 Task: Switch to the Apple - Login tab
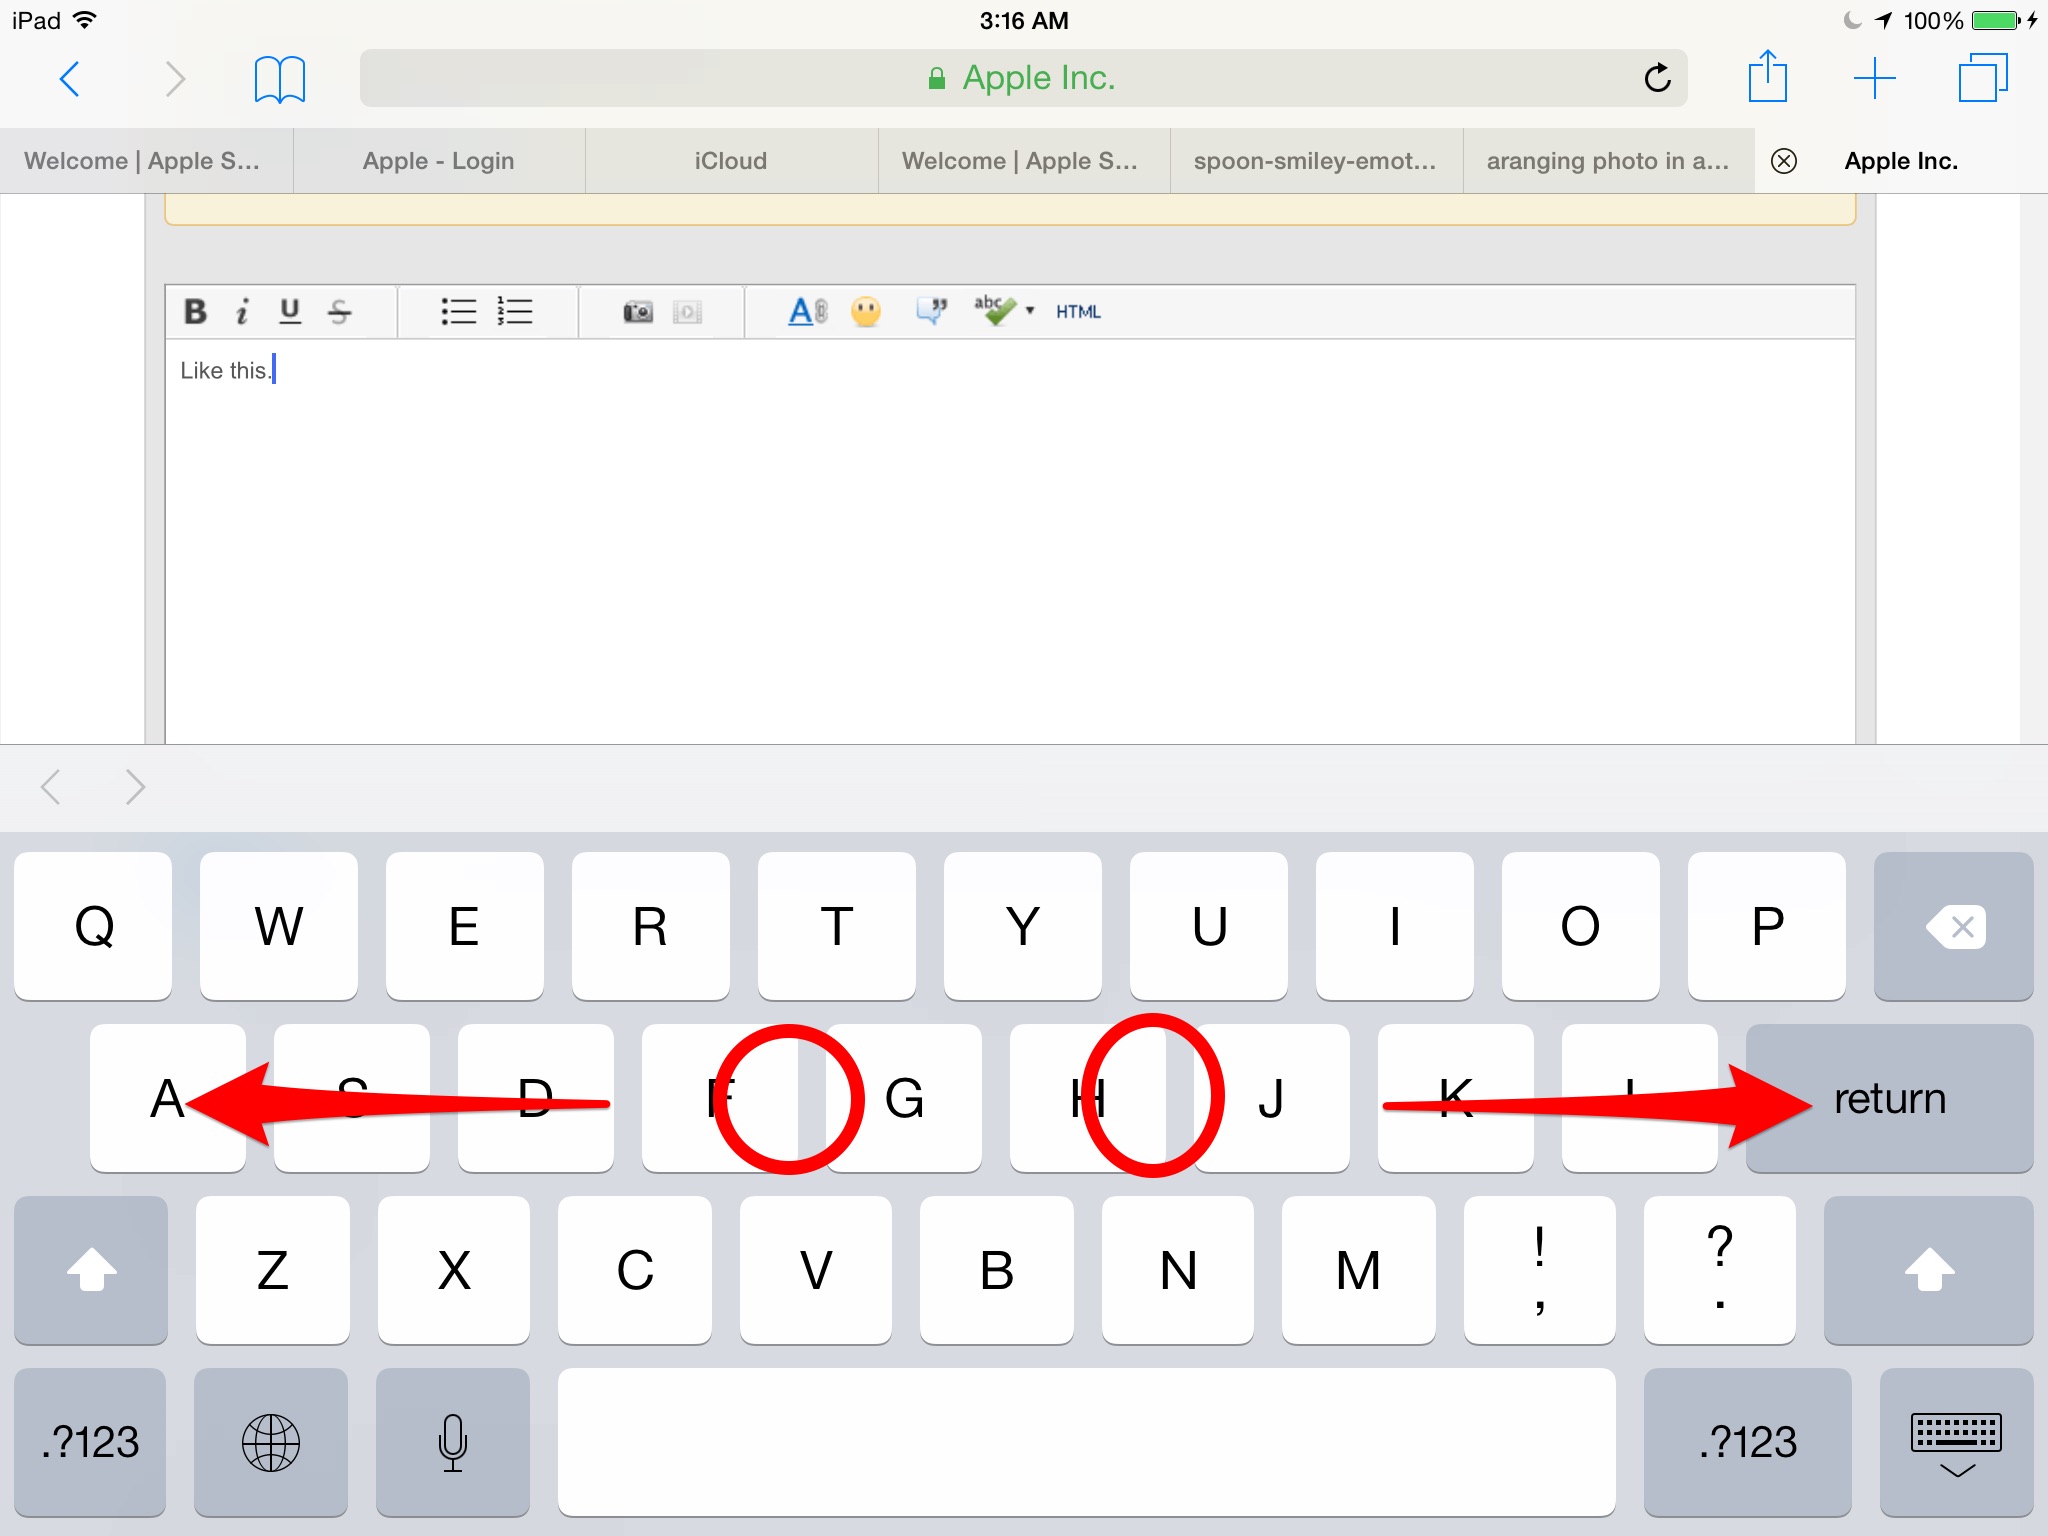tap(438, 161)
